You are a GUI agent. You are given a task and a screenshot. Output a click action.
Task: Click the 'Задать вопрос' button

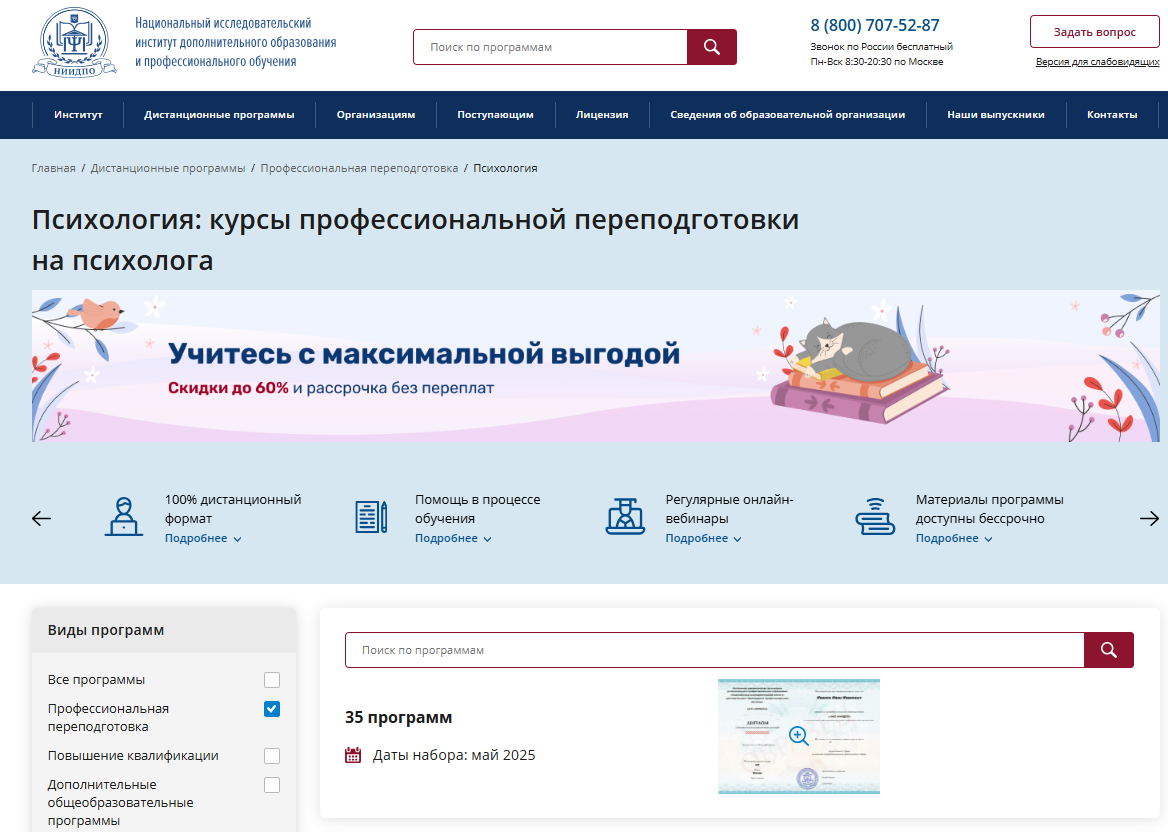tap(1094, 32)
